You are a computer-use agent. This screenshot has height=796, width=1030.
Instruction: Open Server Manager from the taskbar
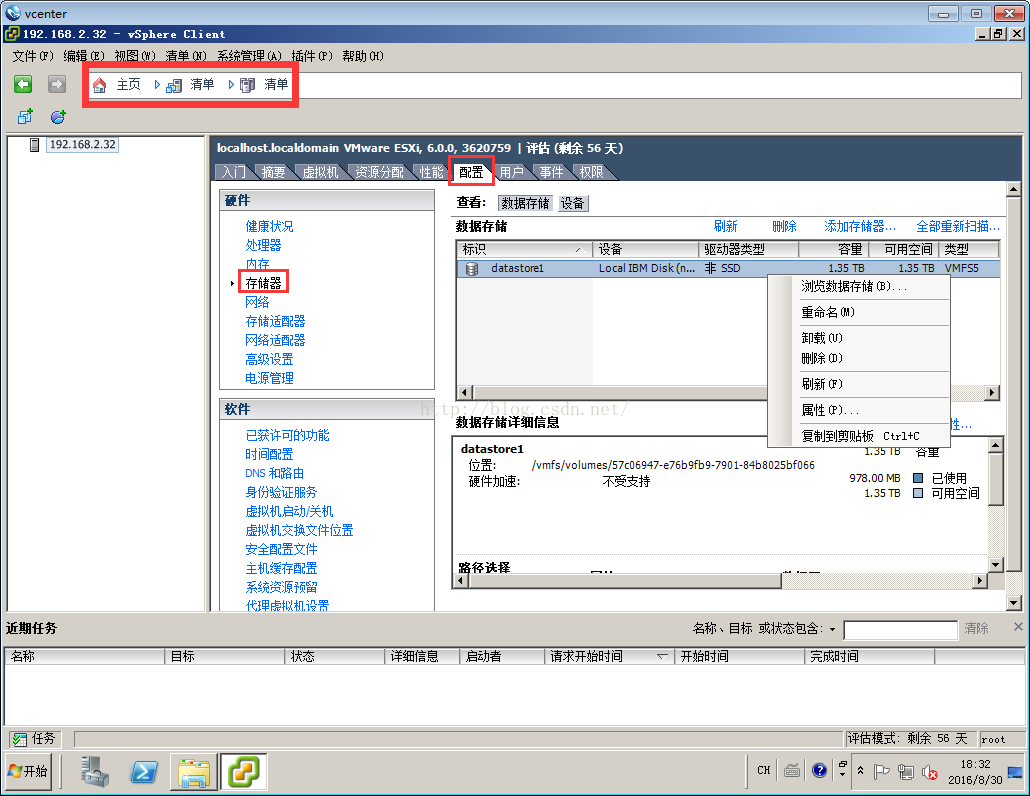[x=95, y=771]
